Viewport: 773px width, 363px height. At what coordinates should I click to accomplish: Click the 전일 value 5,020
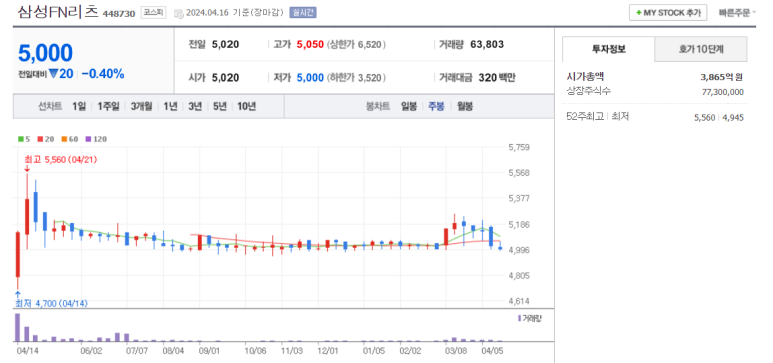(225, 45)
